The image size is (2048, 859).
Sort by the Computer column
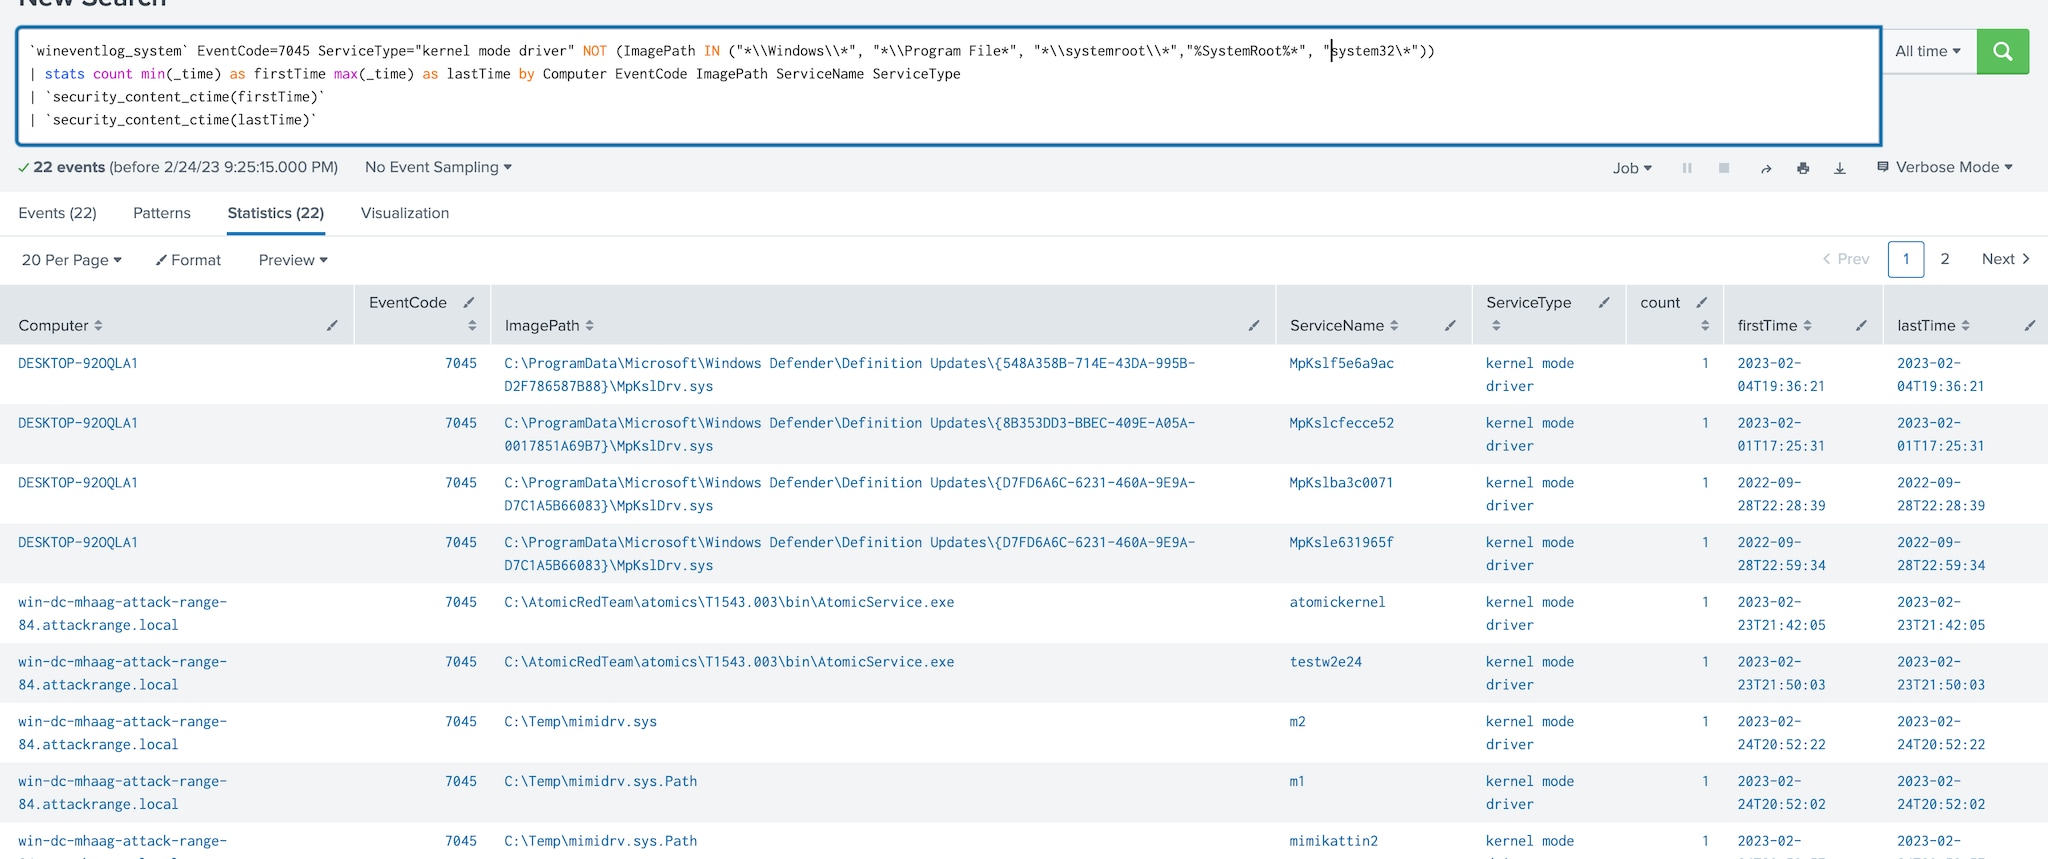tap(60, 325)
